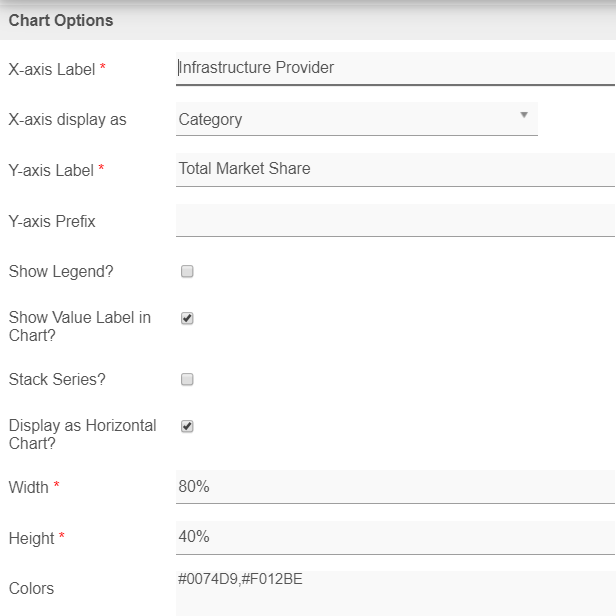Click the Infrastructure Provider text field
Viewport: 616px width, 616px height.
point(395,68)
